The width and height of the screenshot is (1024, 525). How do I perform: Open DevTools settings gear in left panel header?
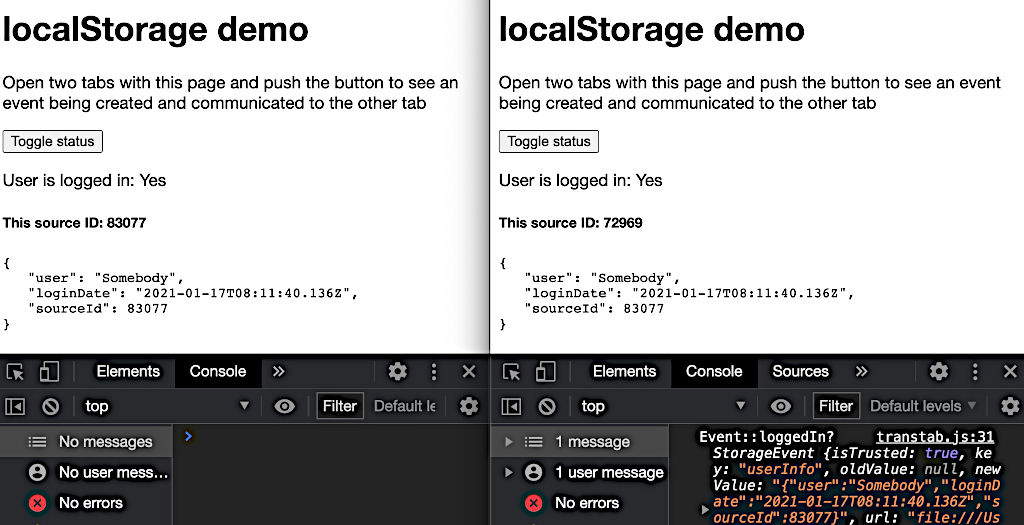pos(397,372)
